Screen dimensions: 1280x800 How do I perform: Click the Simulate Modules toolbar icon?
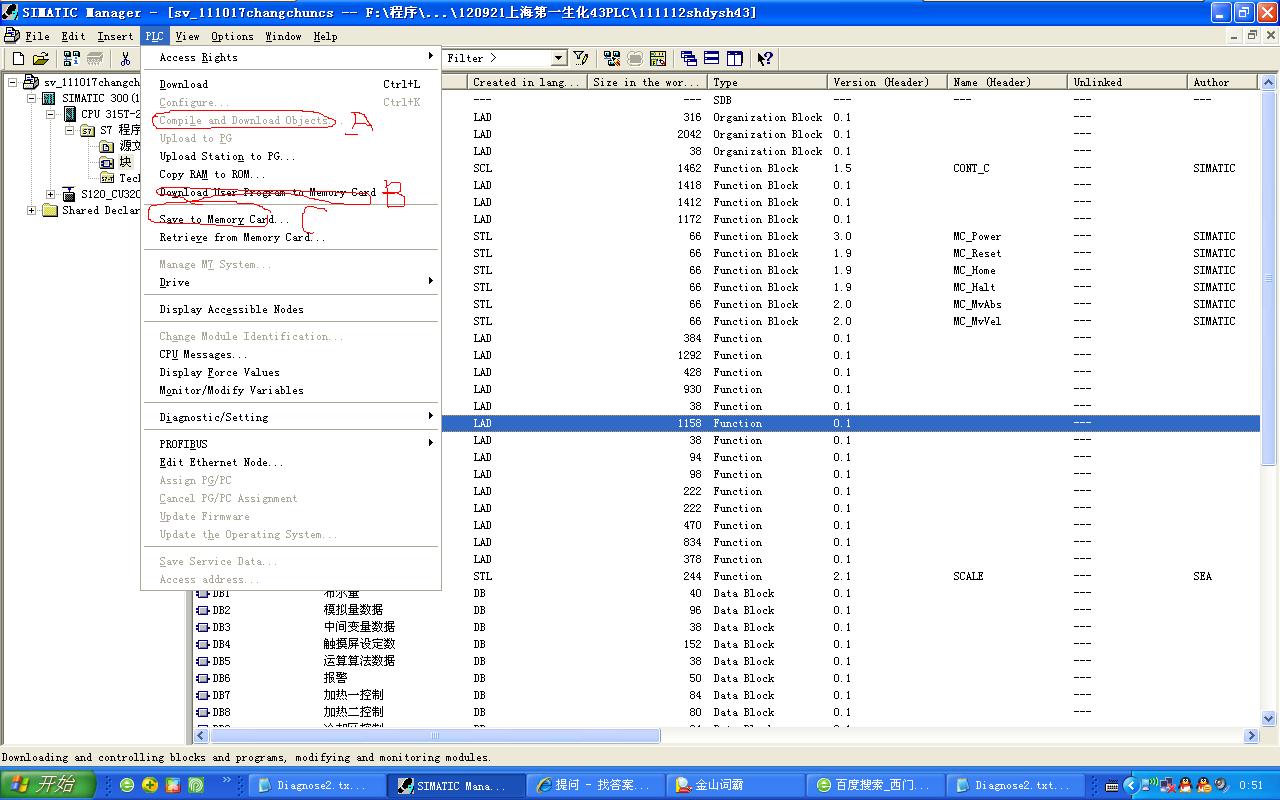[658, 59]
